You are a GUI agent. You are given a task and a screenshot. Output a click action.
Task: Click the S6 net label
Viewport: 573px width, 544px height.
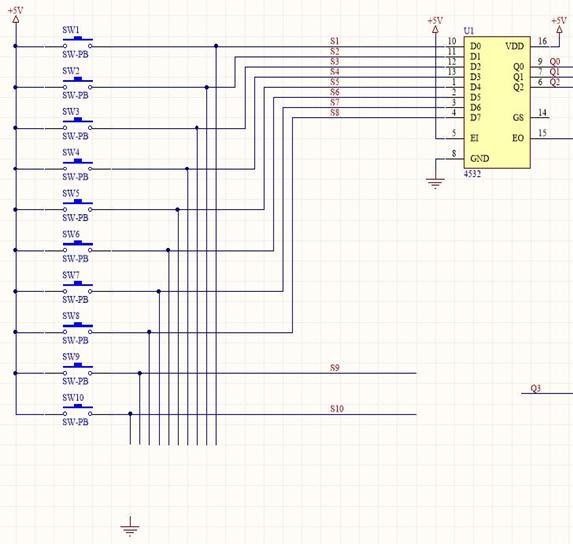[x=334, y=92]
